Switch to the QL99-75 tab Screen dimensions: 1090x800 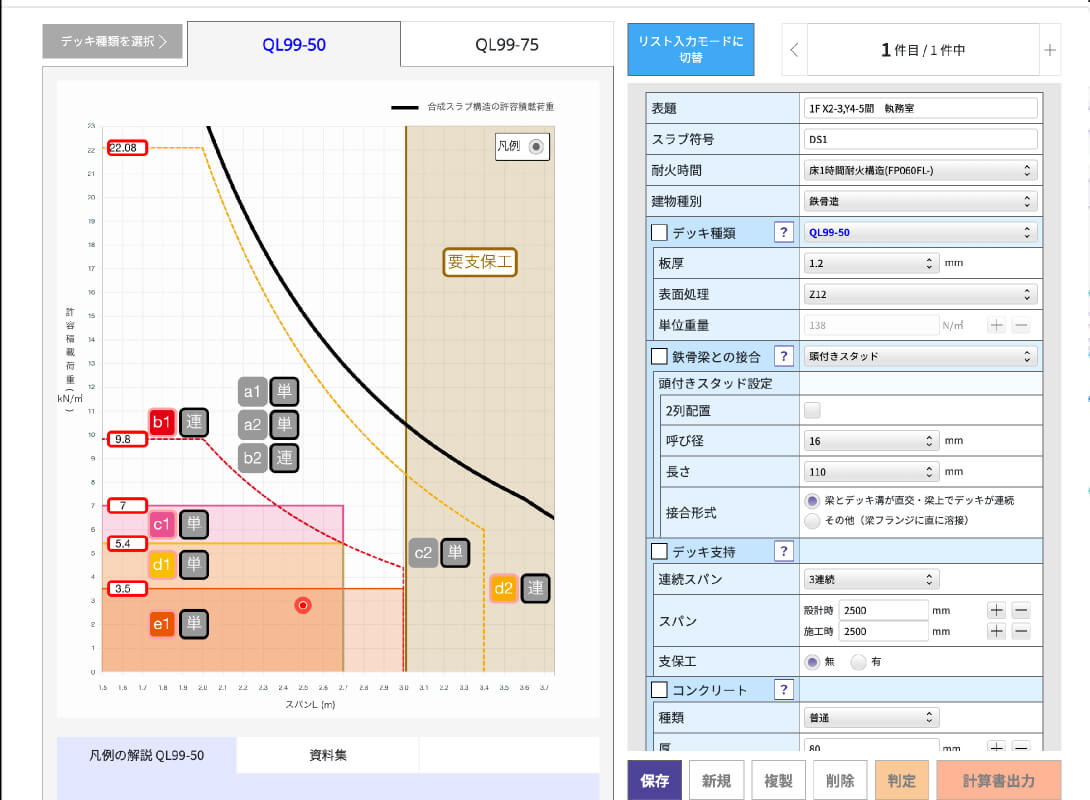507,45
